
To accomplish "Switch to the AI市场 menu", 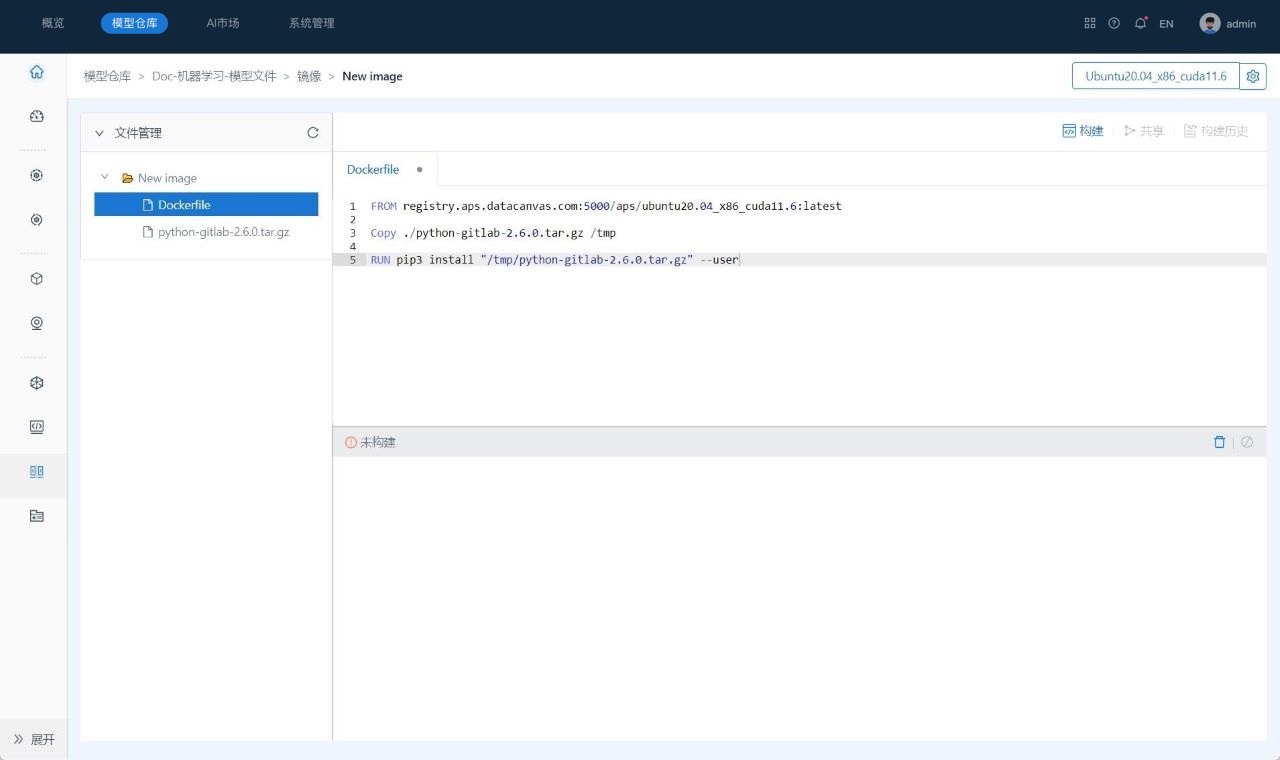I will click(223, 23).
